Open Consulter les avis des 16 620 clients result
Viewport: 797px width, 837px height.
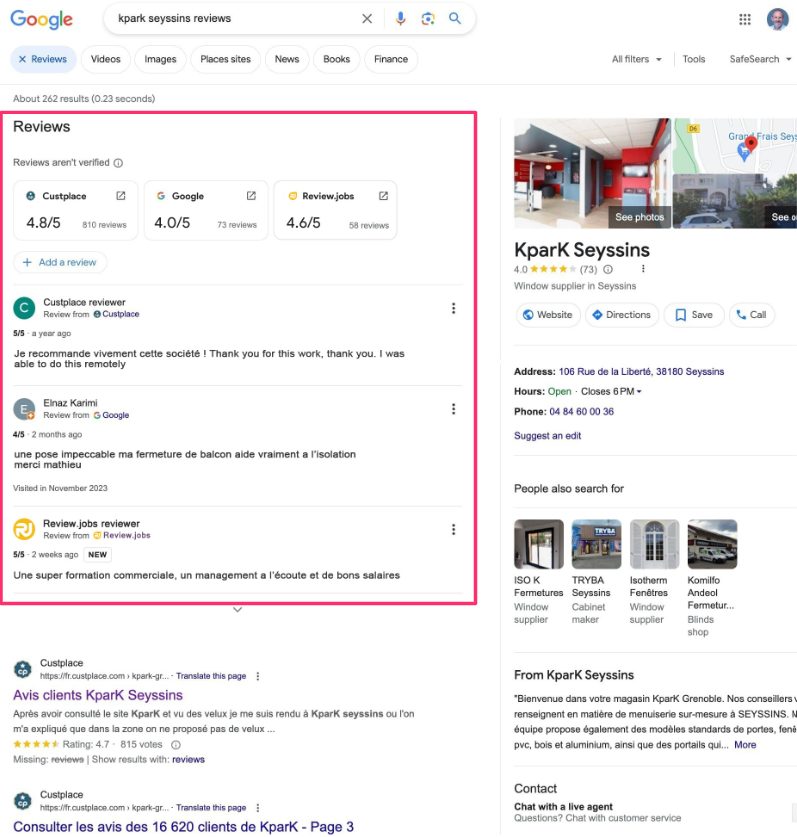pos(183,827)
